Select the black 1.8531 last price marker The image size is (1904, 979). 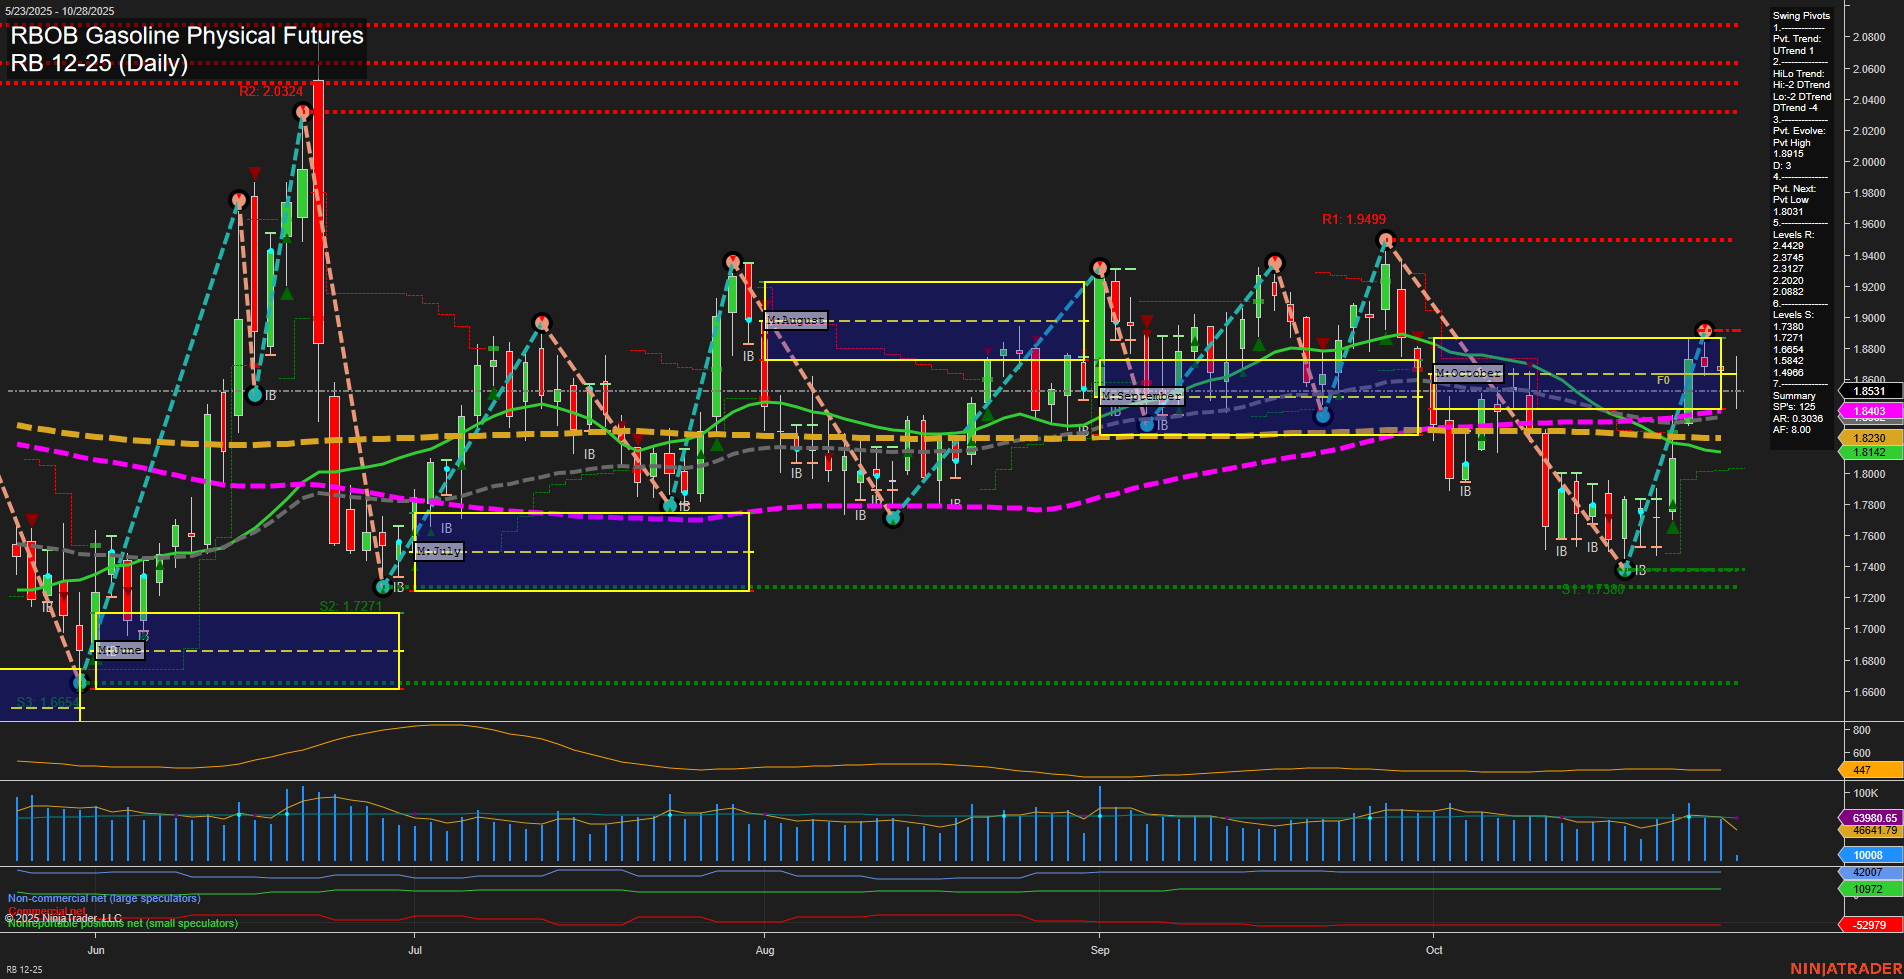click(1868, 392)
